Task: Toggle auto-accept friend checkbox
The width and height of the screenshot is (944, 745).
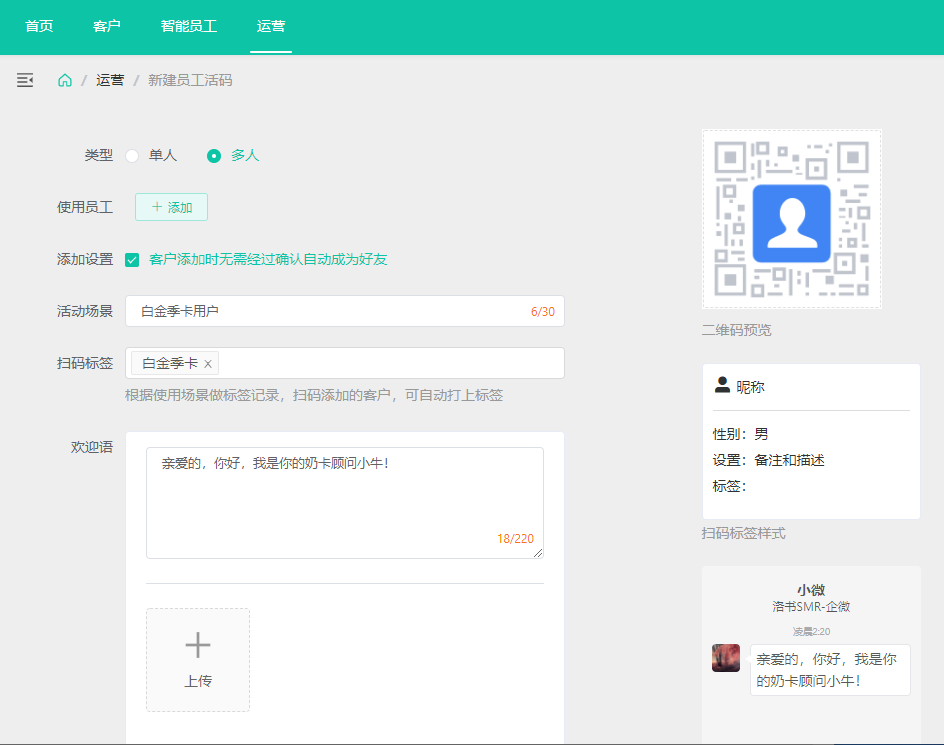Action: pyautogui.click(x=132, y=260)
